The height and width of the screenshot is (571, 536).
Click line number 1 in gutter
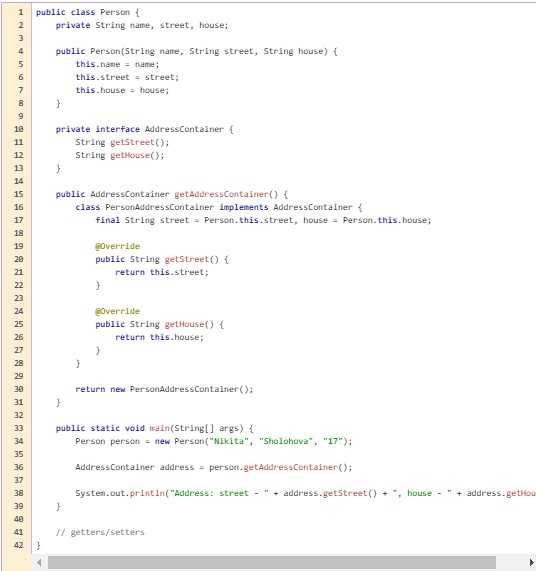pos(21,12)
